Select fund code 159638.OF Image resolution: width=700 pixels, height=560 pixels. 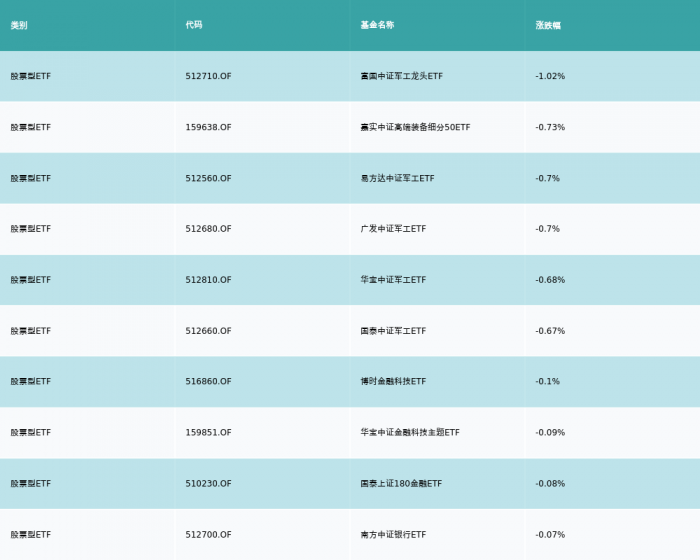tap(208, 127)
